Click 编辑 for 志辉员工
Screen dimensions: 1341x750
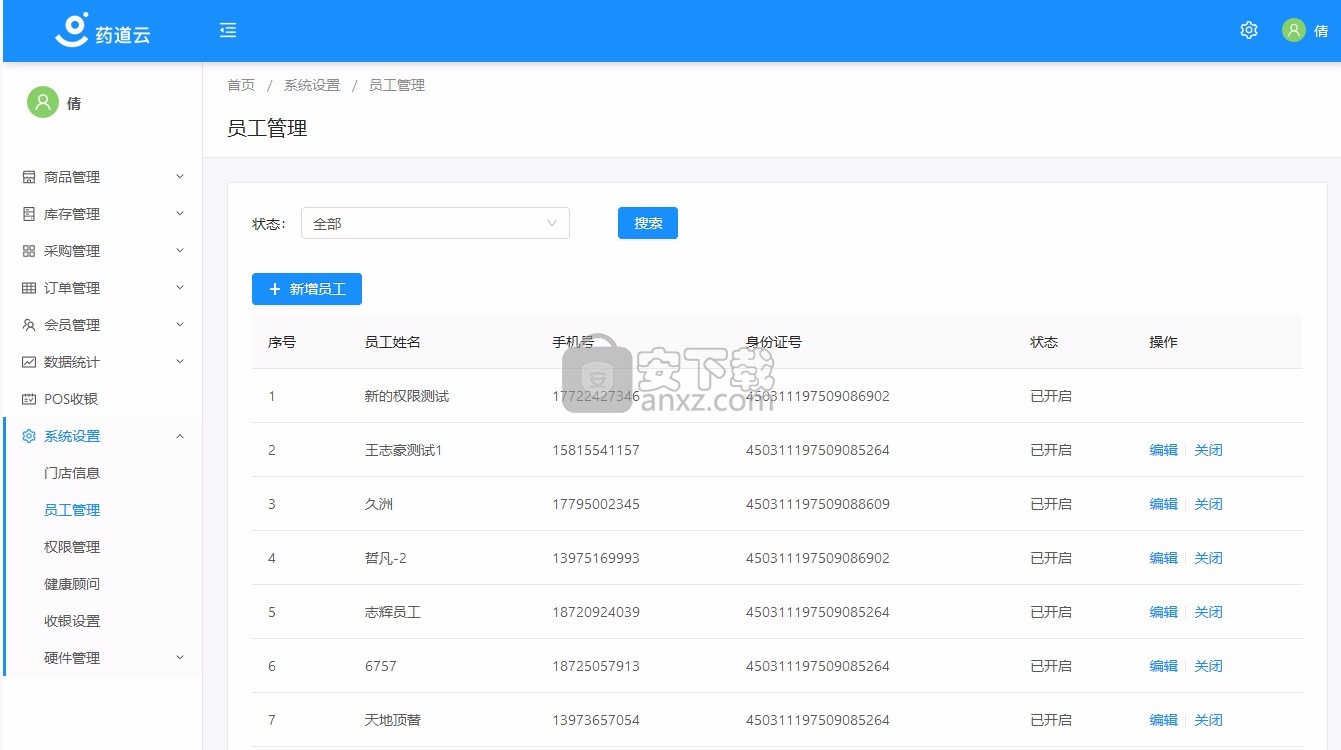click(1164, 612)
